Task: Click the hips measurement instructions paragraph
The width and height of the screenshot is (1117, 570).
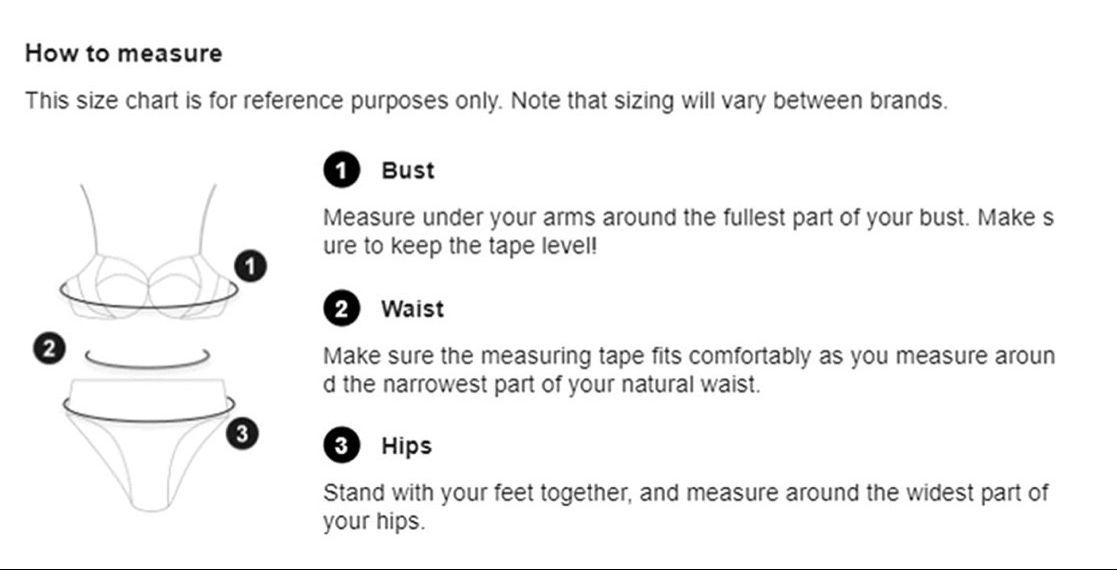Action: (x=685, y=507)
